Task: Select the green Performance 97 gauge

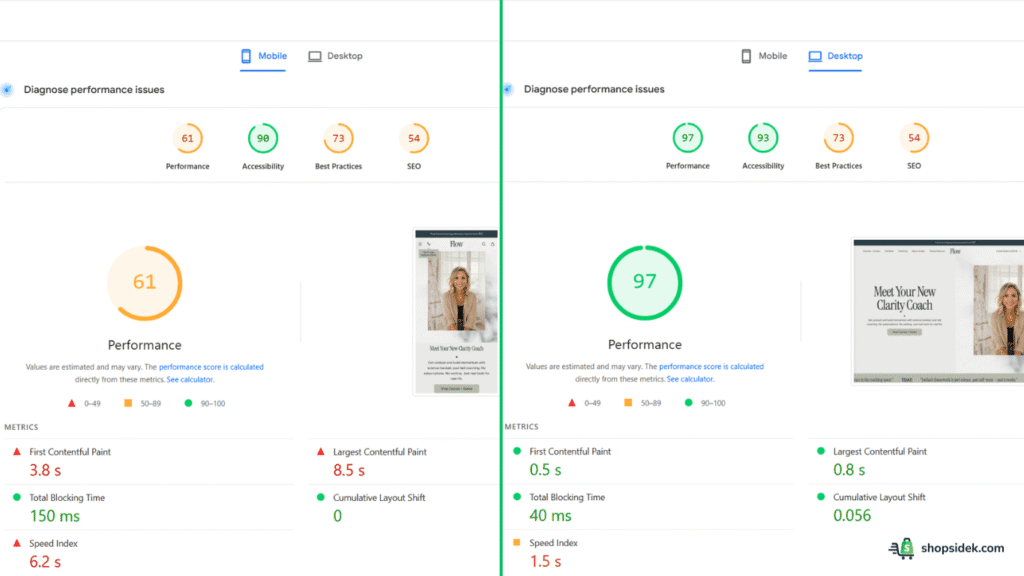Action: pos(688,138)
